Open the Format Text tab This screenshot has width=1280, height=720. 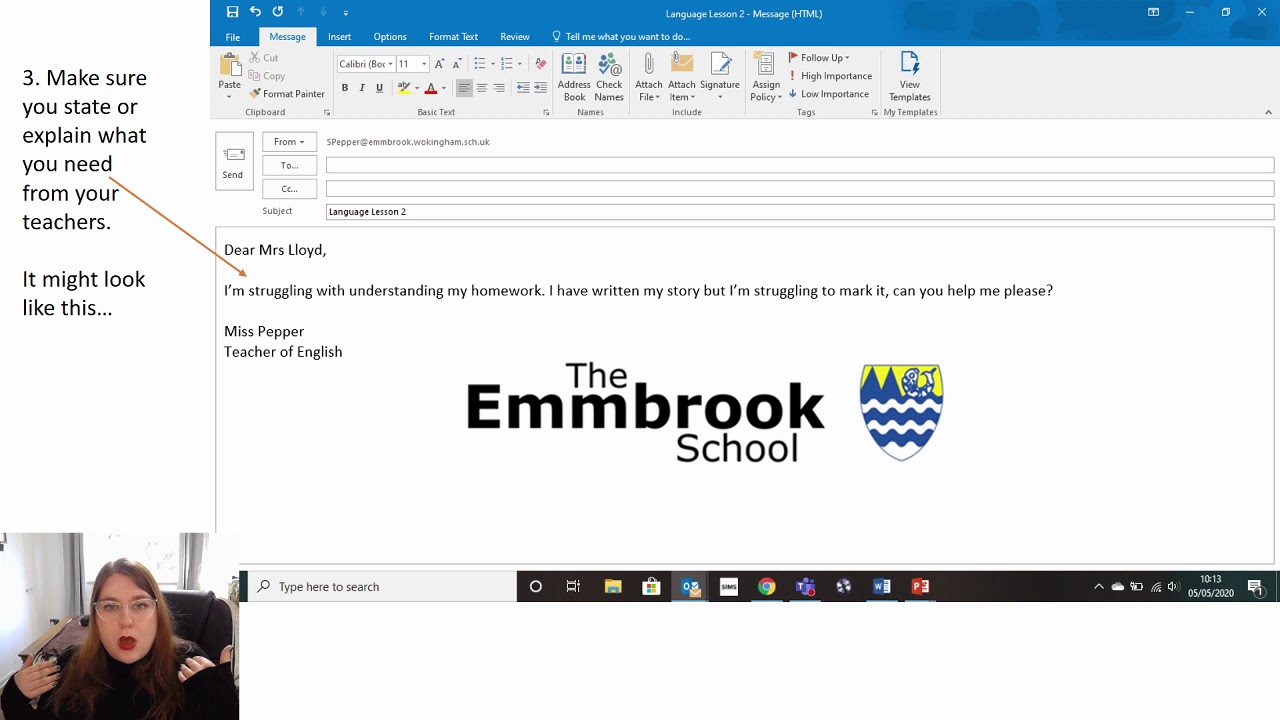click(453, 37)
